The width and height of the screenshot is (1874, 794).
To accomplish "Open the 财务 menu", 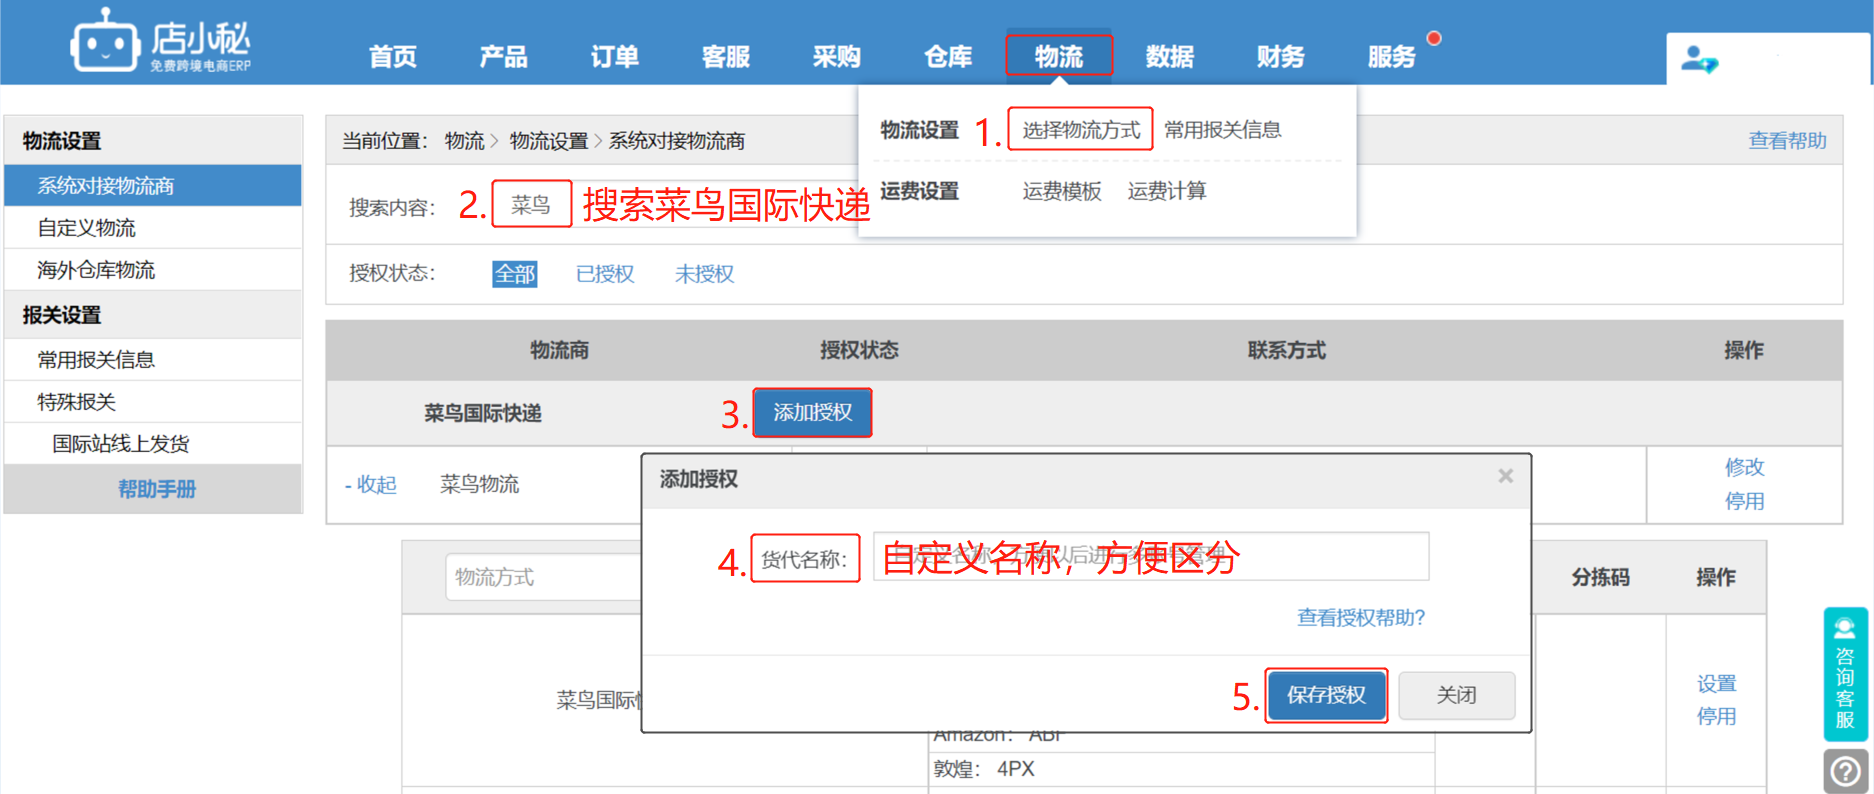I will tap(1281, 57).
